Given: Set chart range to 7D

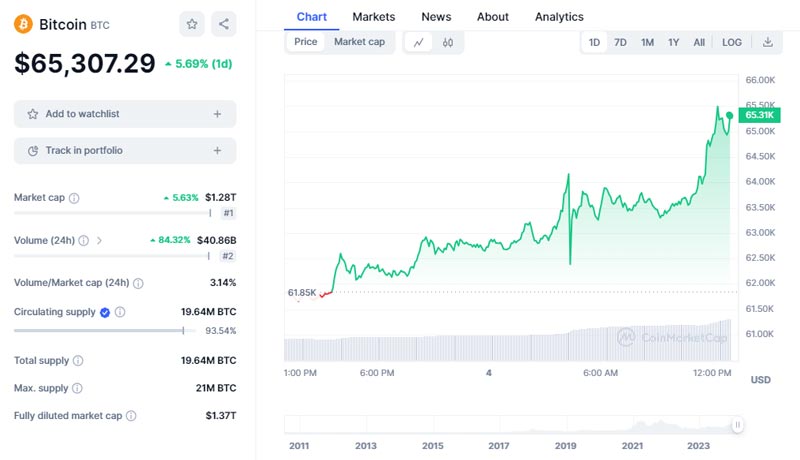Looking at the screenshot, I should (620, 42).
